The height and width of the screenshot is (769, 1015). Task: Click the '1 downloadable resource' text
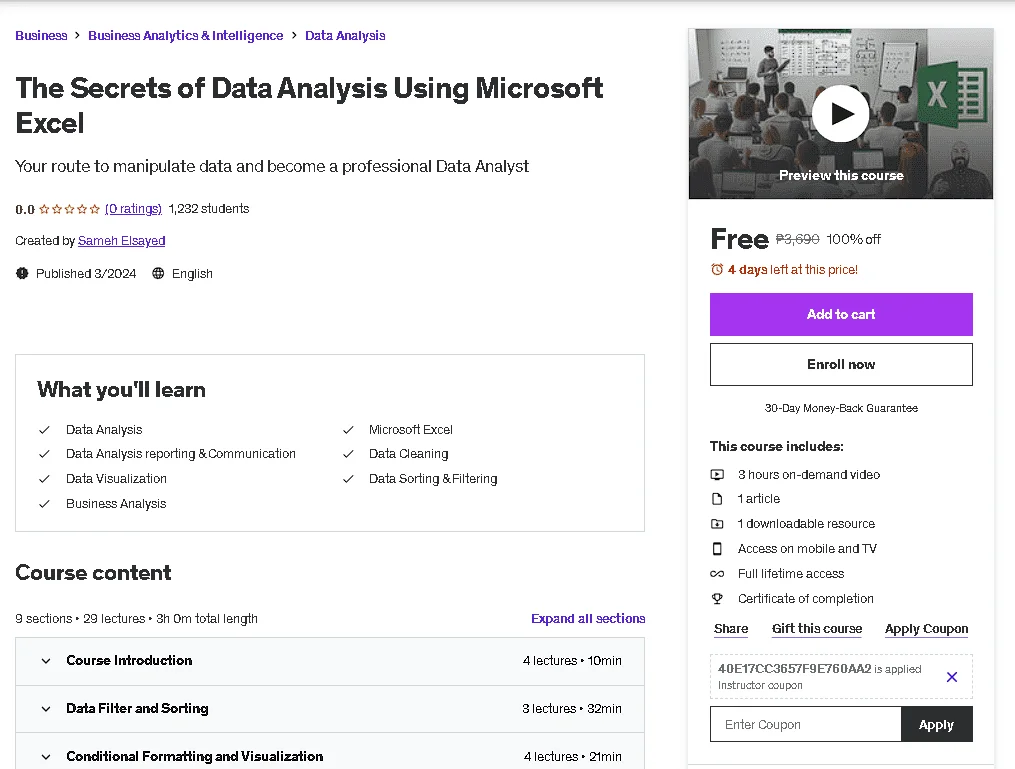[807, 524]
